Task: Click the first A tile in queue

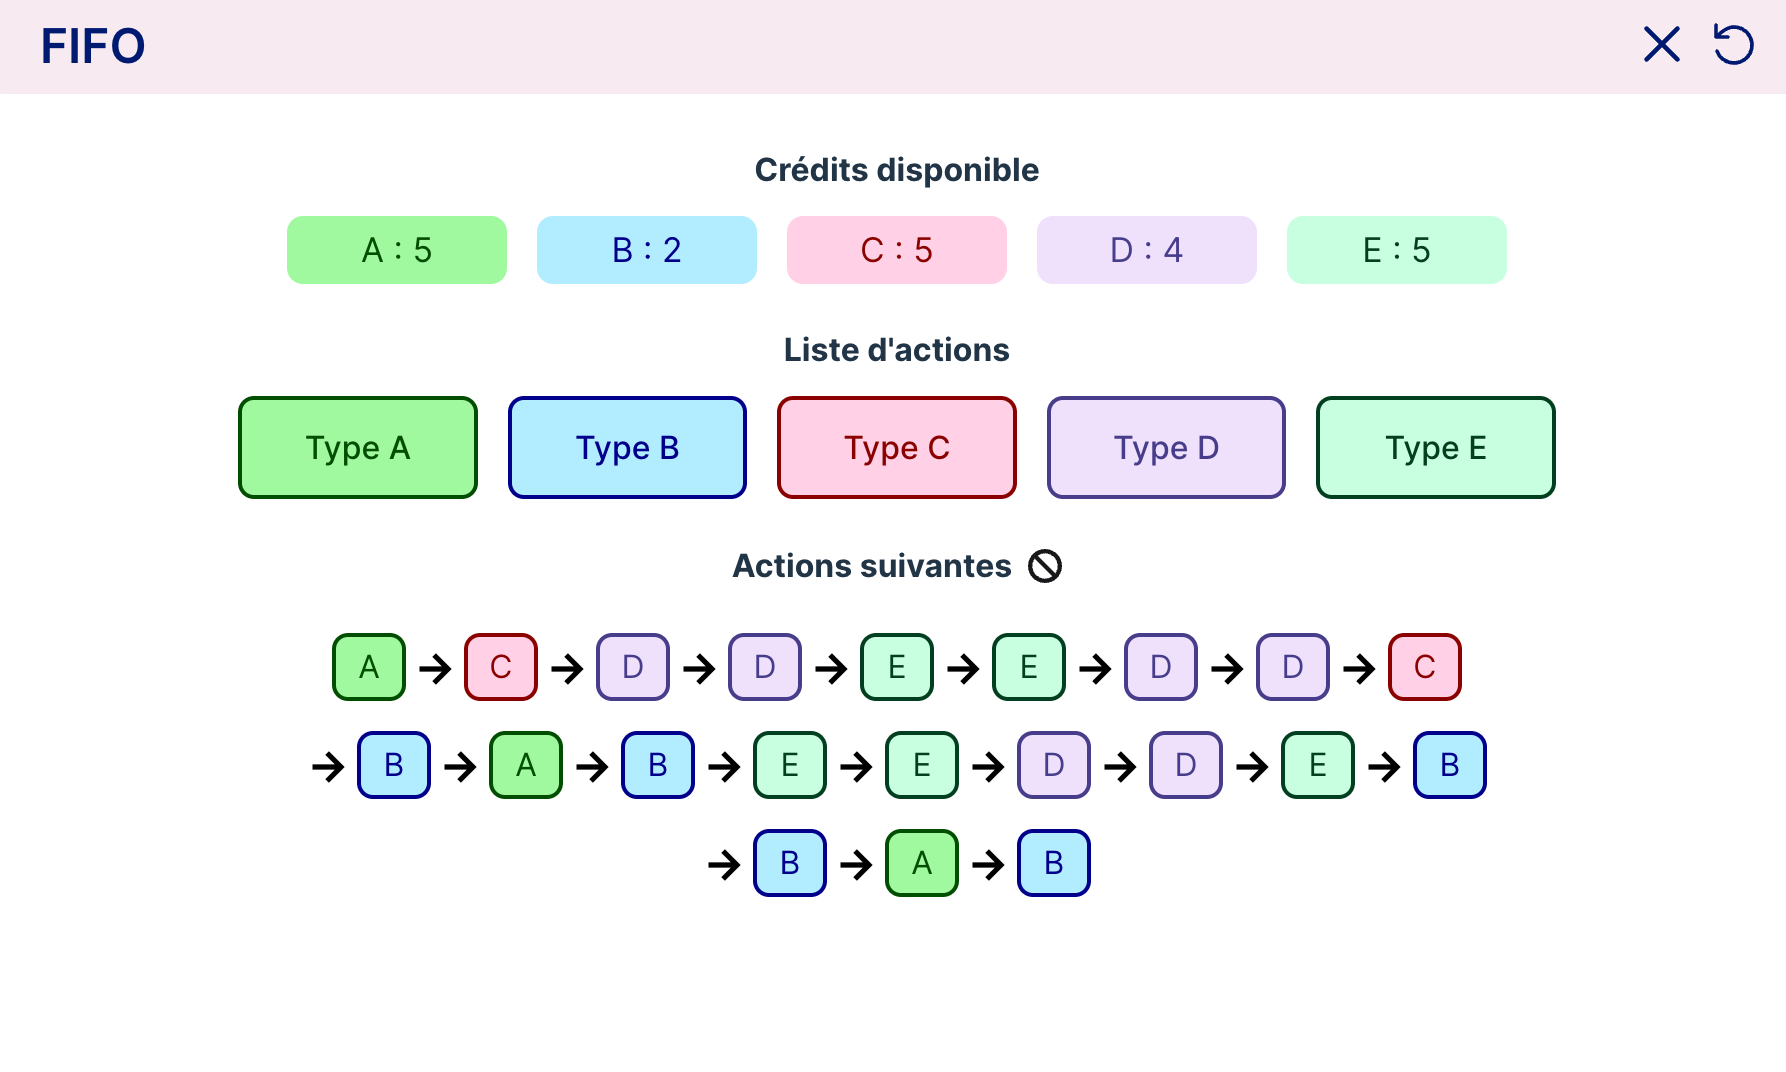Action: (x=369, y=667)
